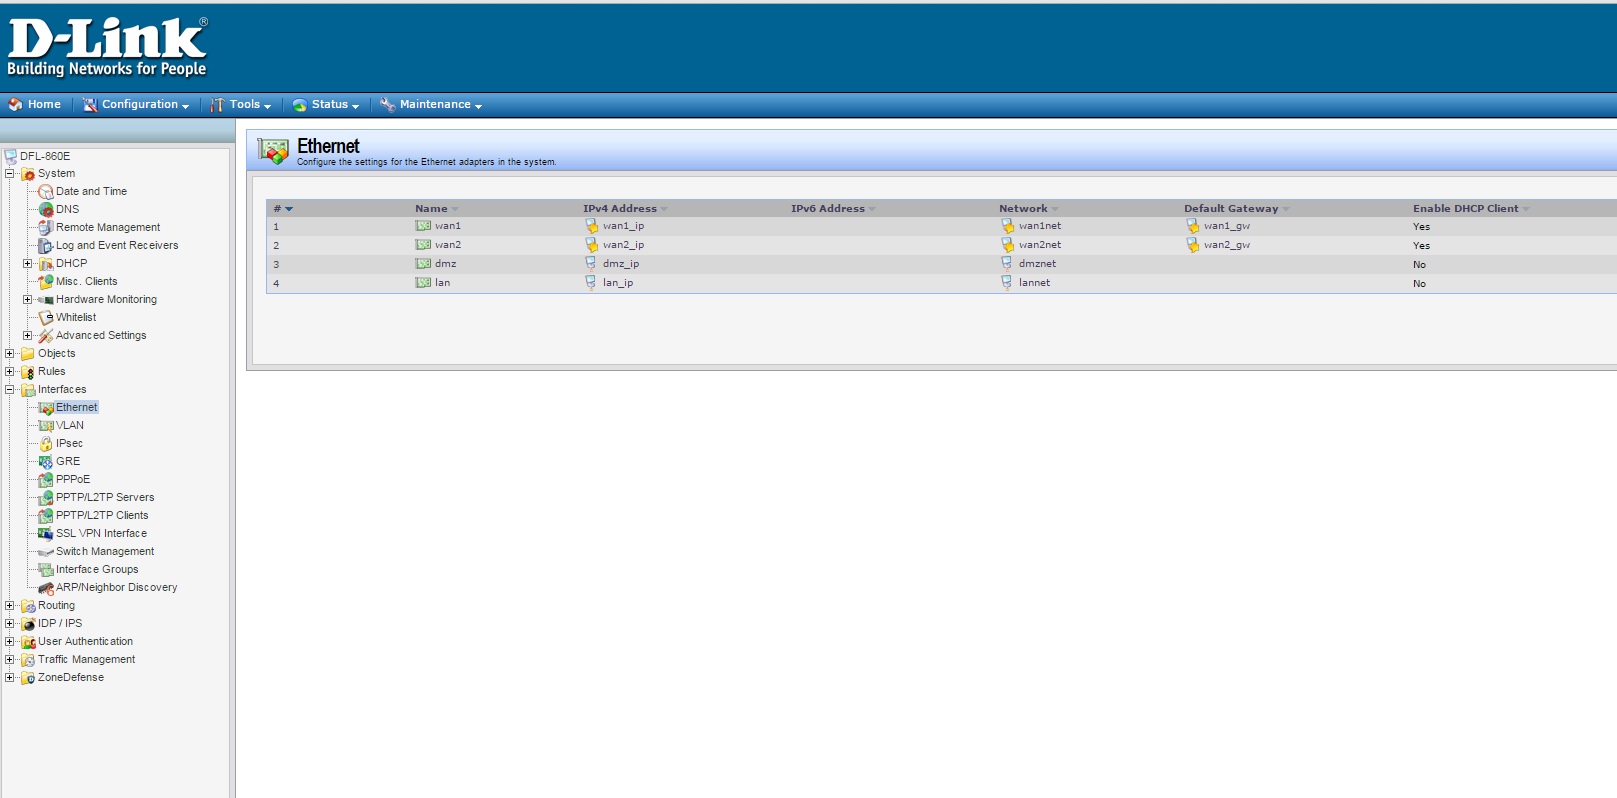1617x798 pixels.
Task: Expand the Objects tree node
Action: click(x=10, y=353)
